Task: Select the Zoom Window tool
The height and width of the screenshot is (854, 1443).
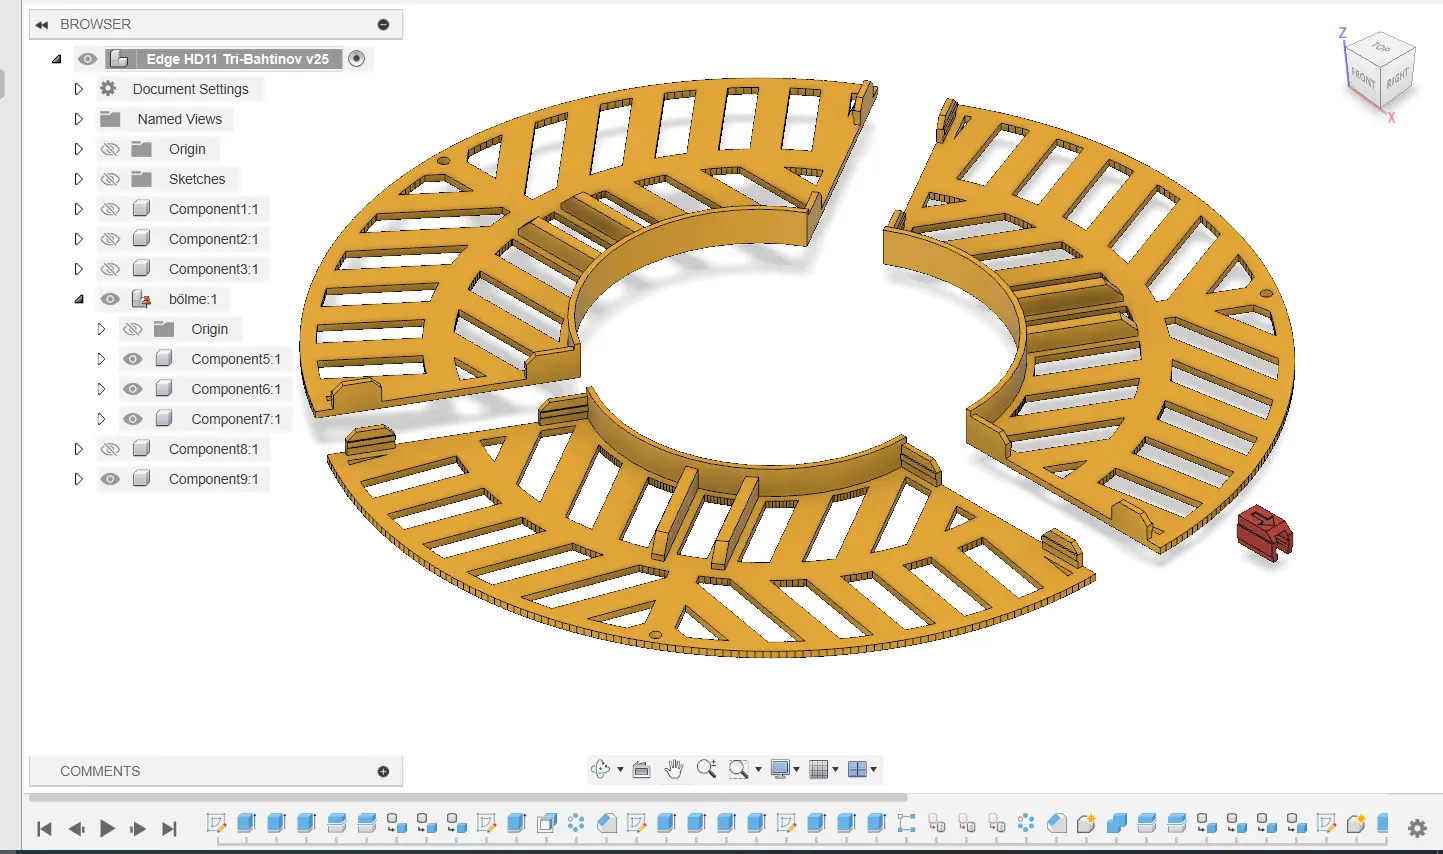Action: pyautogui.click(x=738, y=769)
